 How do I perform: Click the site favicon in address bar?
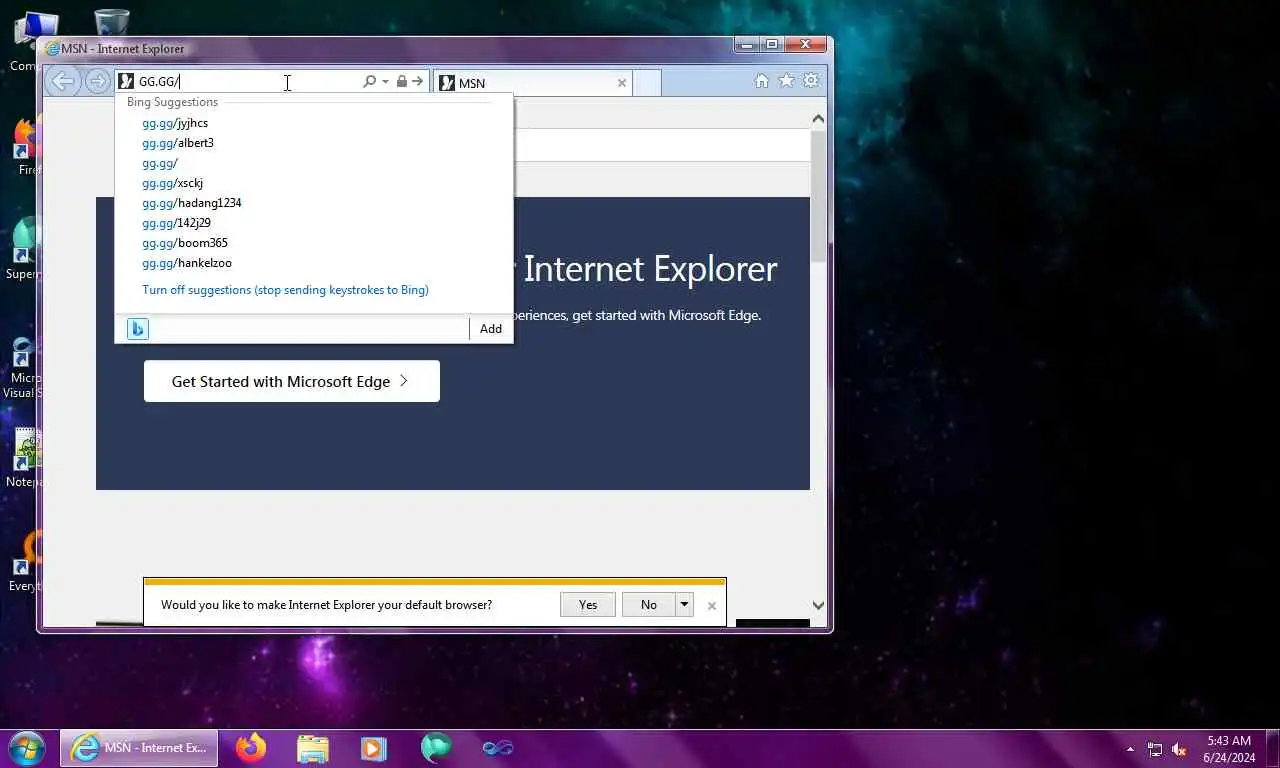tap(126, 82)
